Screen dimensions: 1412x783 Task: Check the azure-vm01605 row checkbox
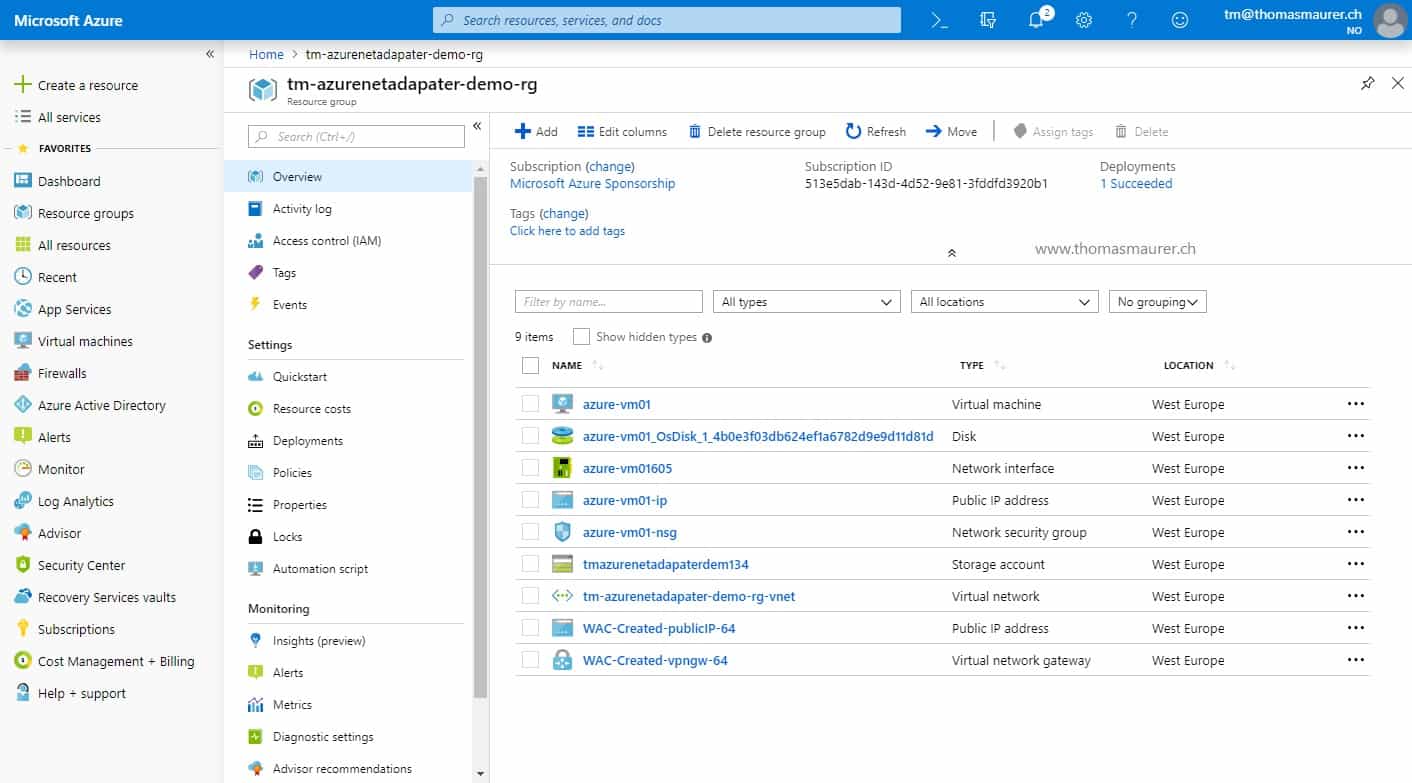(x=531, y=468)
